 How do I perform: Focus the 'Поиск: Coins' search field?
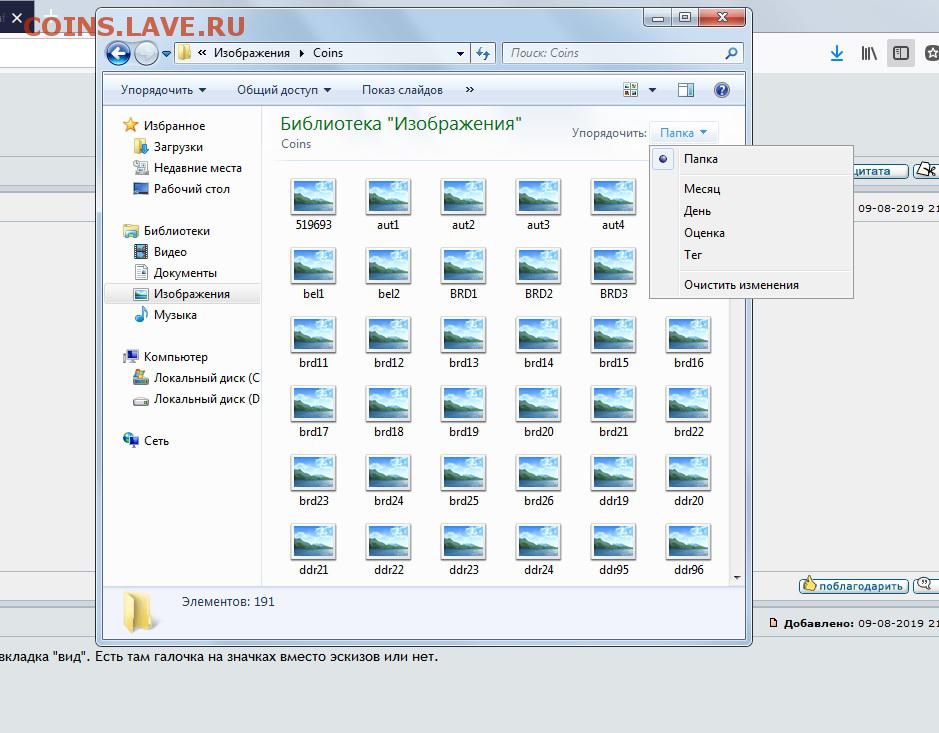pyautogui.click(x=622, y=53)
